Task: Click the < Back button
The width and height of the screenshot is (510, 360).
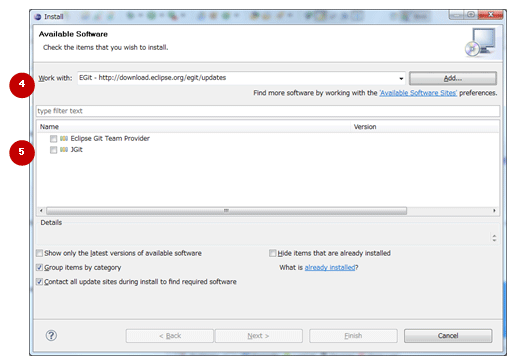Action: click(x=170, y=336)
